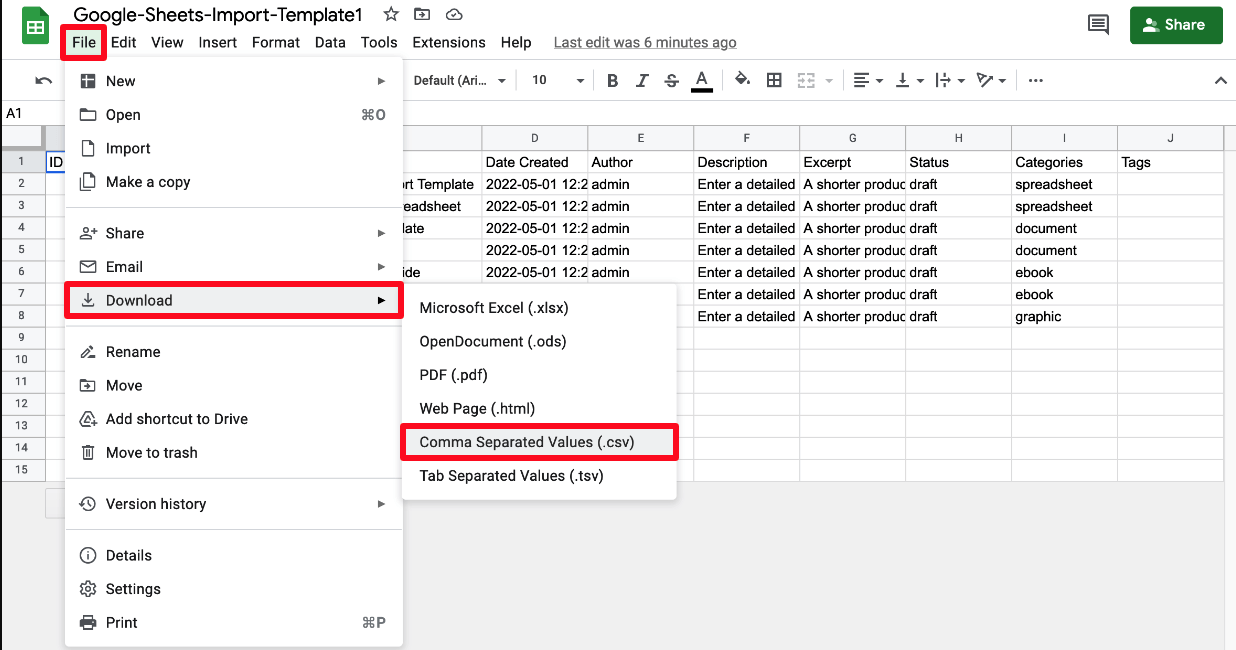
Task: Open the font family dropdown
Action: click(459, 81)
